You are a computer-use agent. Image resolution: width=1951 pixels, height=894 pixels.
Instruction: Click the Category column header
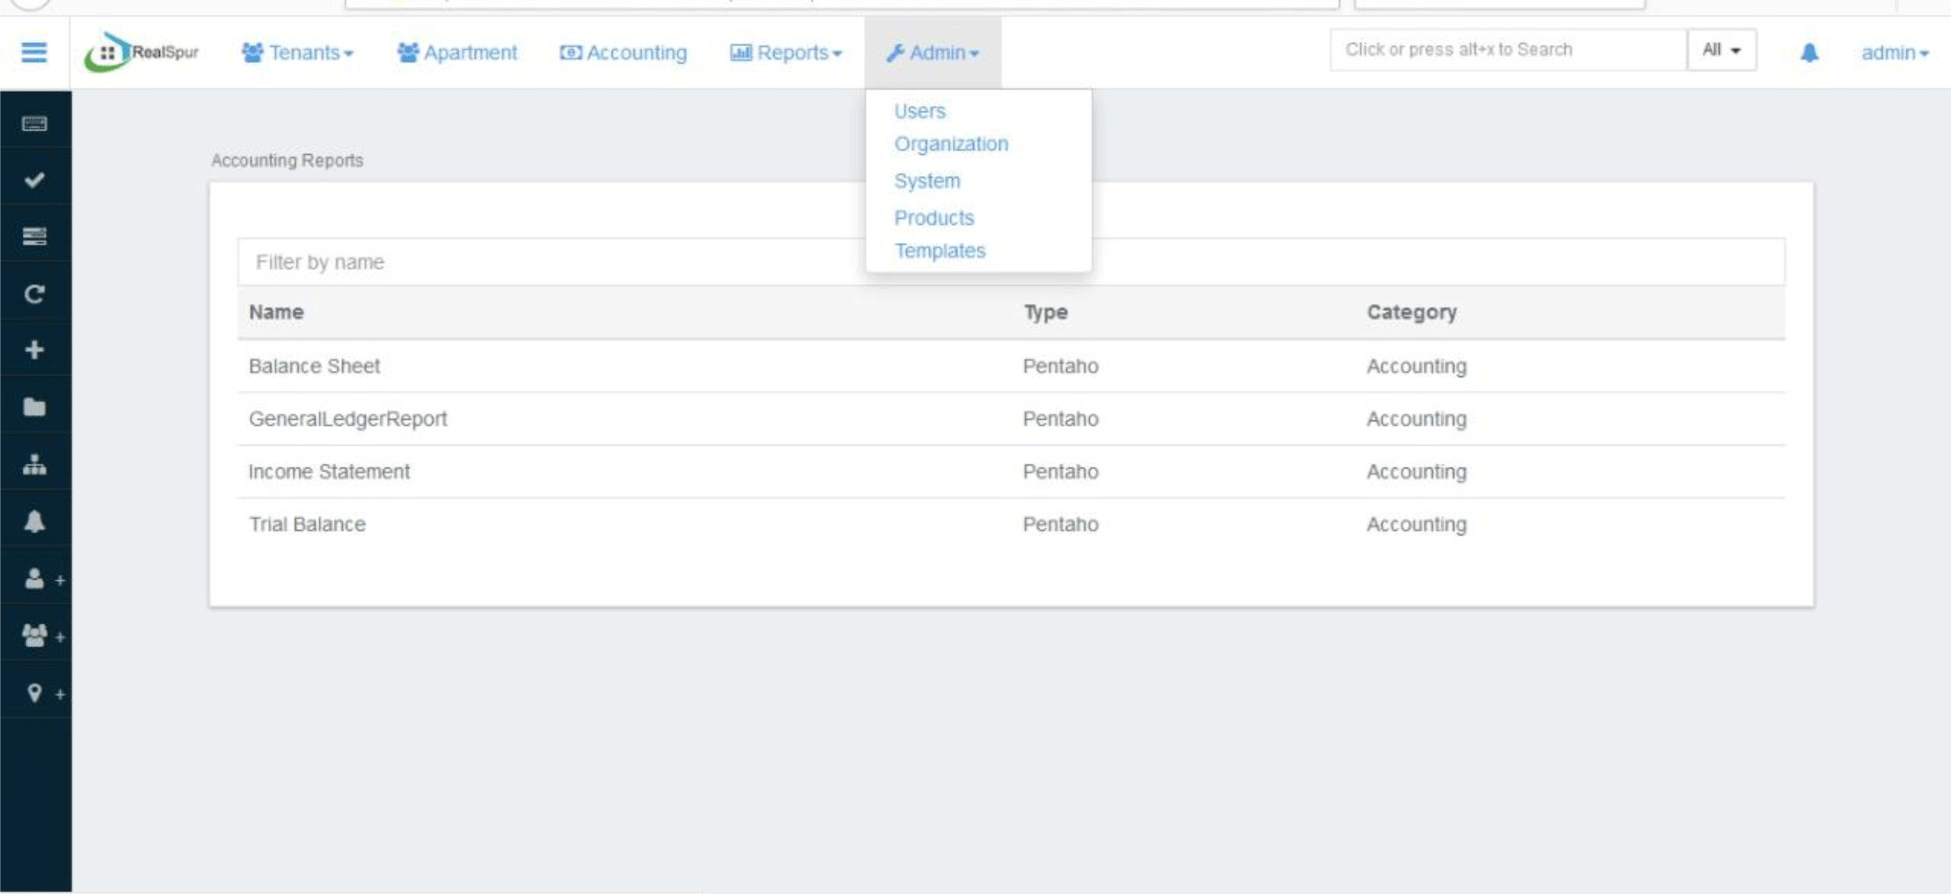[x=1411, y=312]
